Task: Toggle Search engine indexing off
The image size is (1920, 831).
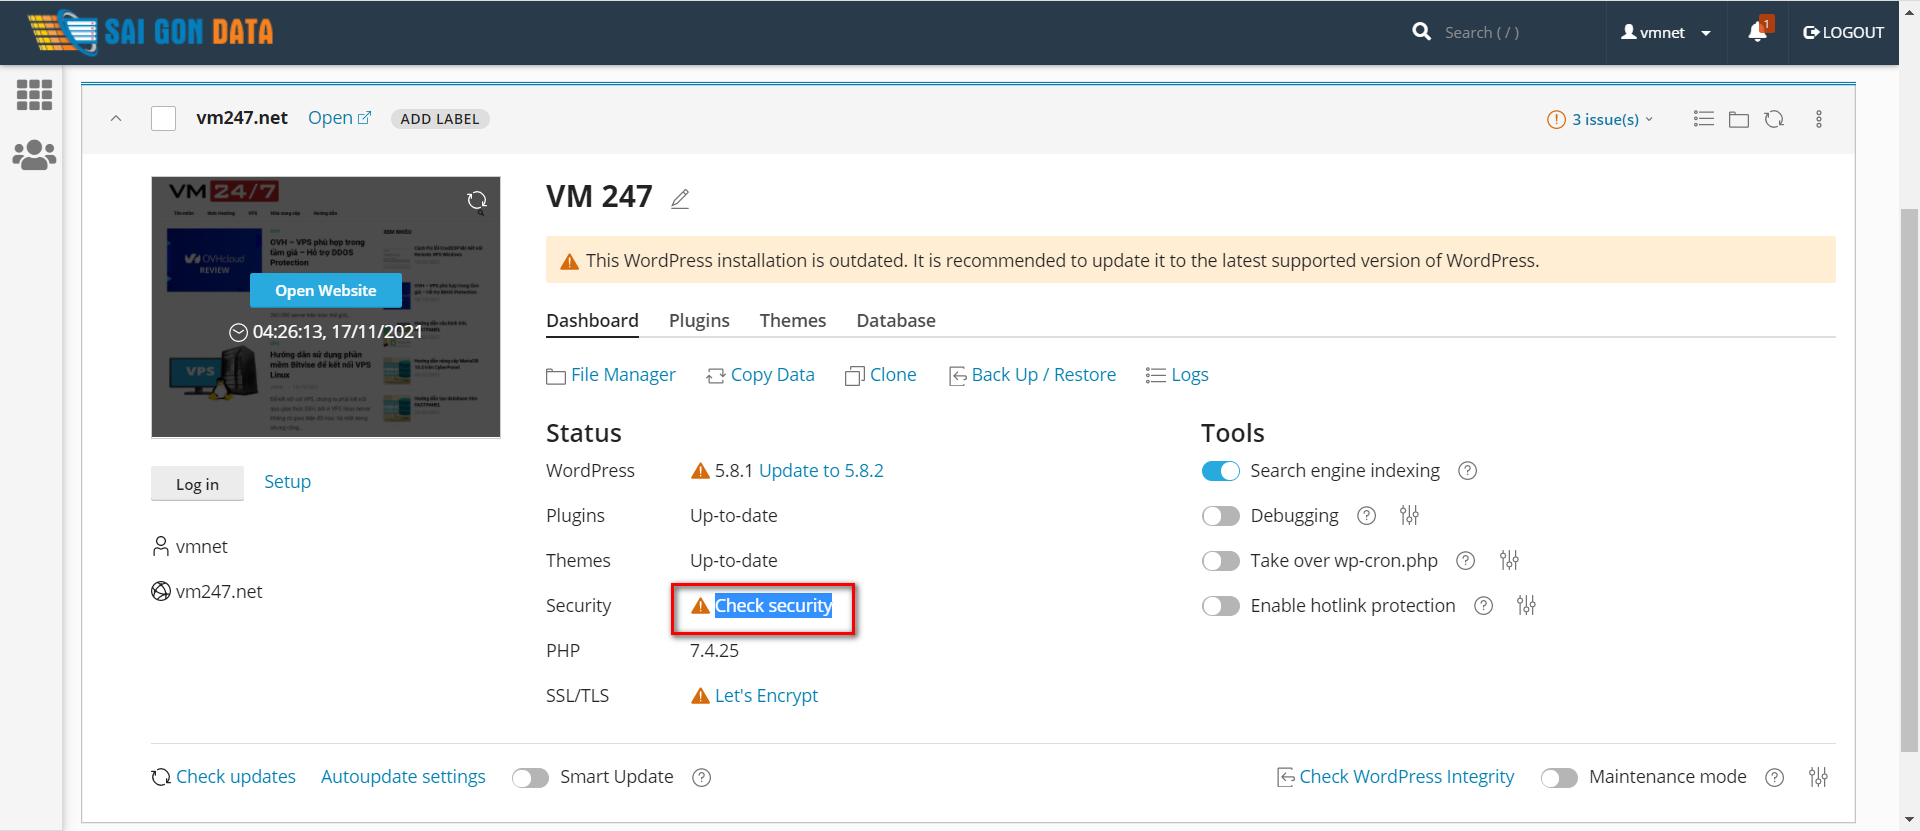Action: click(x=1220, y=471)
